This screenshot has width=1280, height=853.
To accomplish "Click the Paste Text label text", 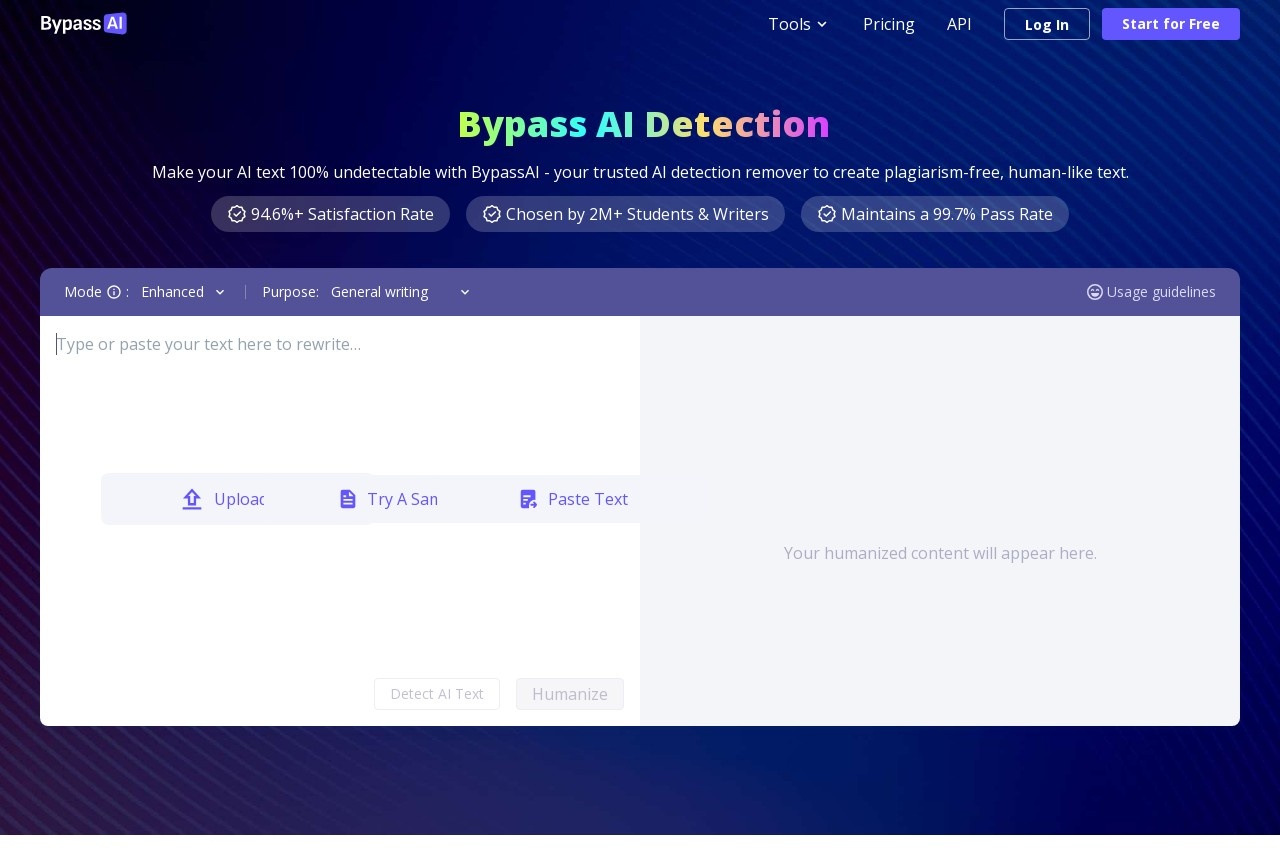I will tap(588, 499).
